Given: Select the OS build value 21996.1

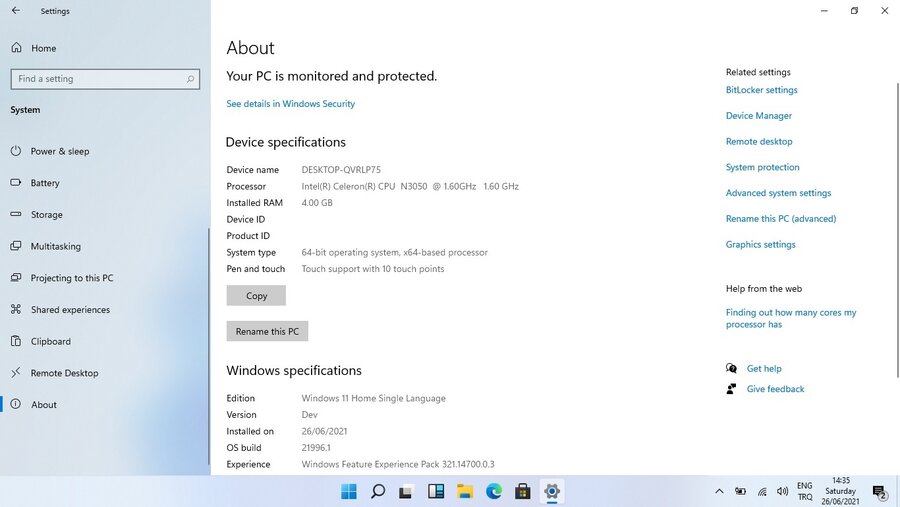Looking at the screenshot, I should click(x=316, y=448).
